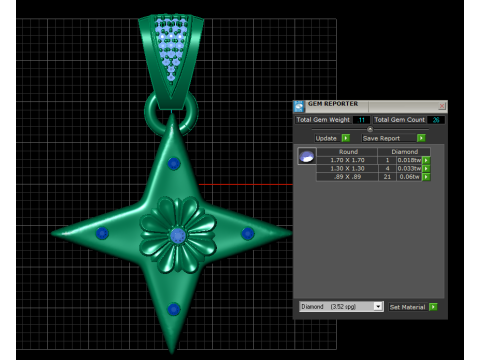Click the 0.06tw weight cell
The height and width of the screenshot is (360, 480).
409,177
